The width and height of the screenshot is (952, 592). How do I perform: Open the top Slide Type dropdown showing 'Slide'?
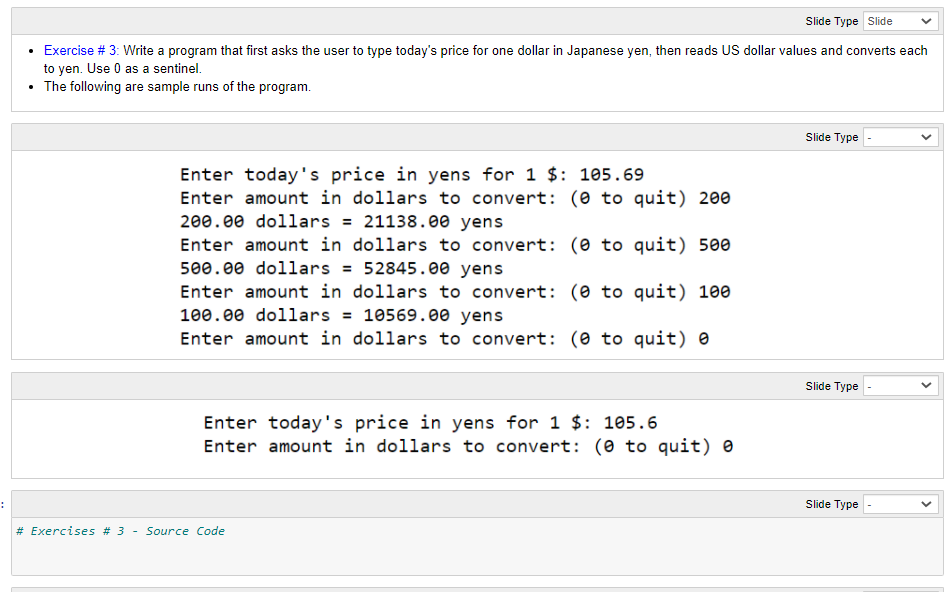pyautogui.click(x=899, y=21)
